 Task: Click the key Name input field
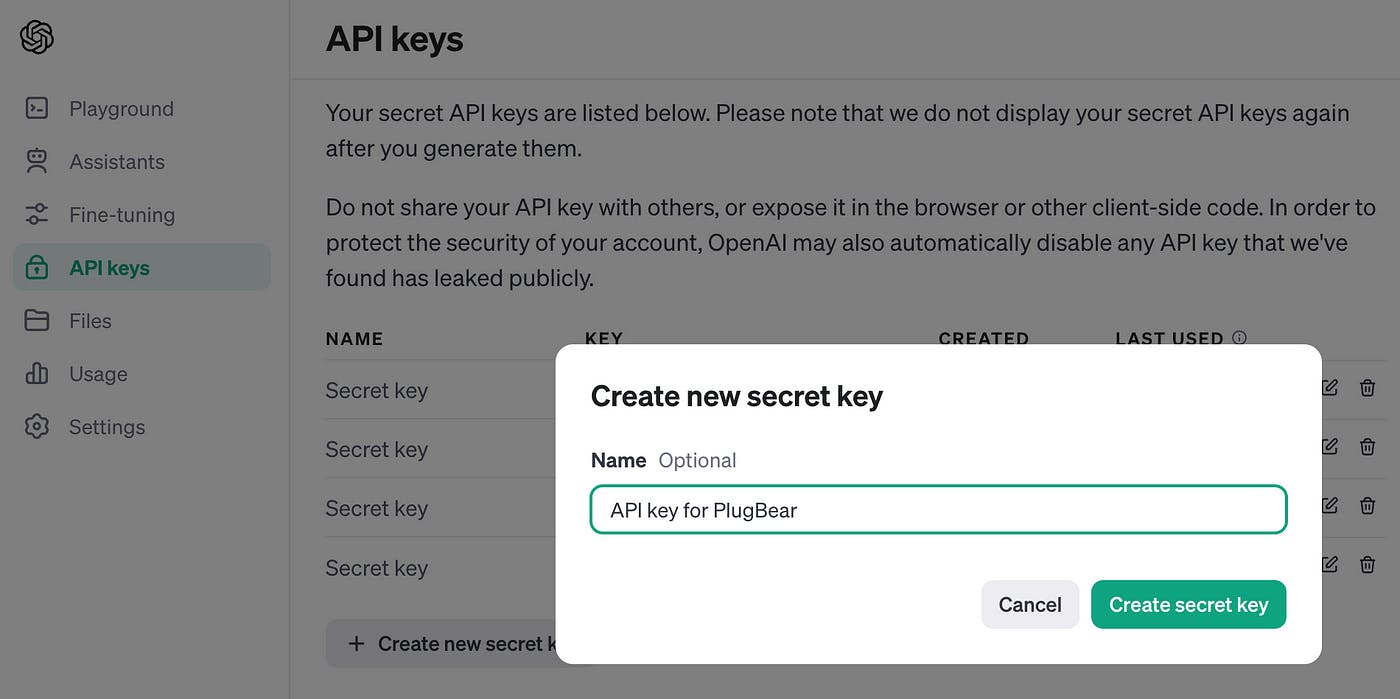pyautogui.click(x=938, y=510)
